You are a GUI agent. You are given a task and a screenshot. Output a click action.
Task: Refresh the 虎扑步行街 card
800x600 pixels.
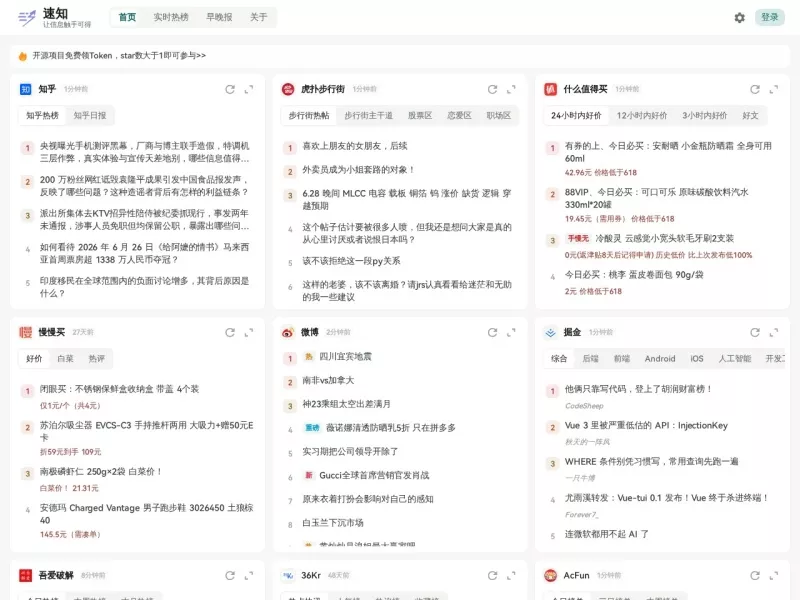(x=492, y=89)
